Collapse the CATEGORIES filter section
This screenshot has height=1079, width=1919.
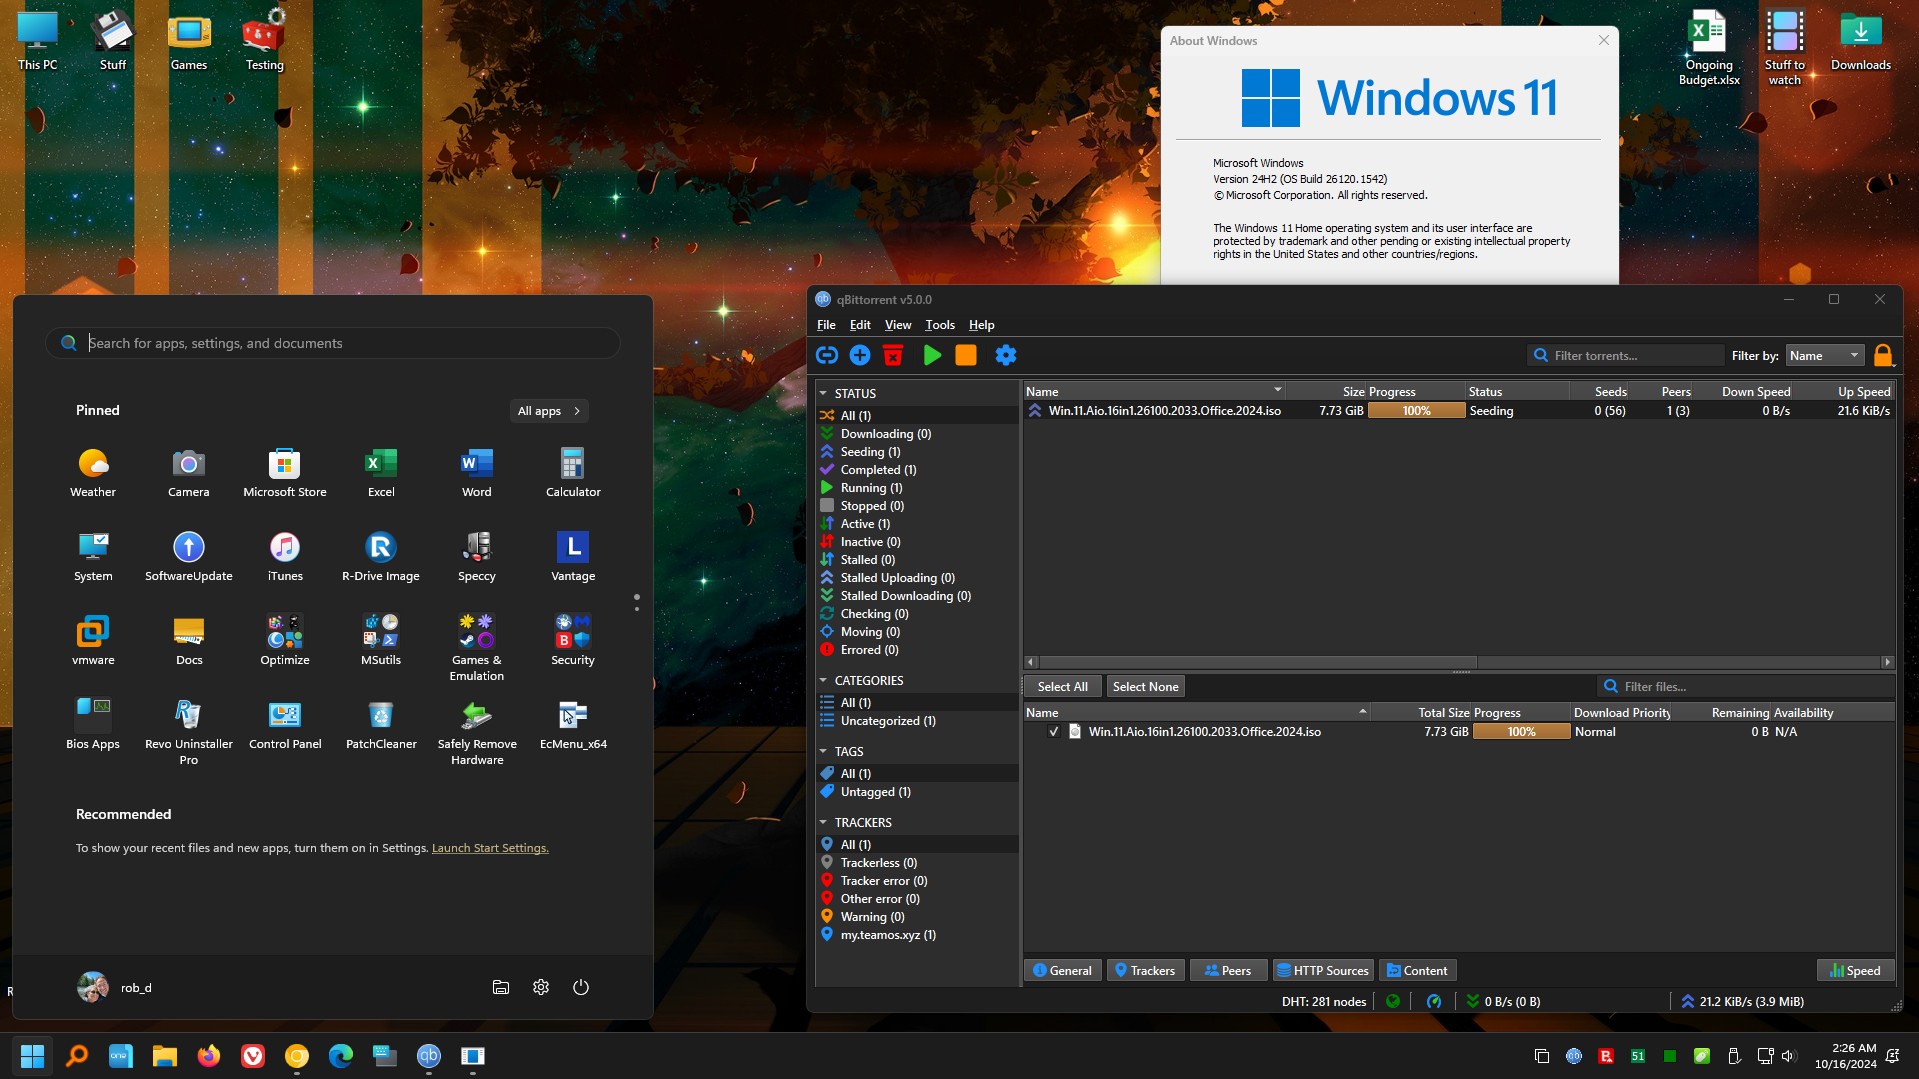pos(823,680)
